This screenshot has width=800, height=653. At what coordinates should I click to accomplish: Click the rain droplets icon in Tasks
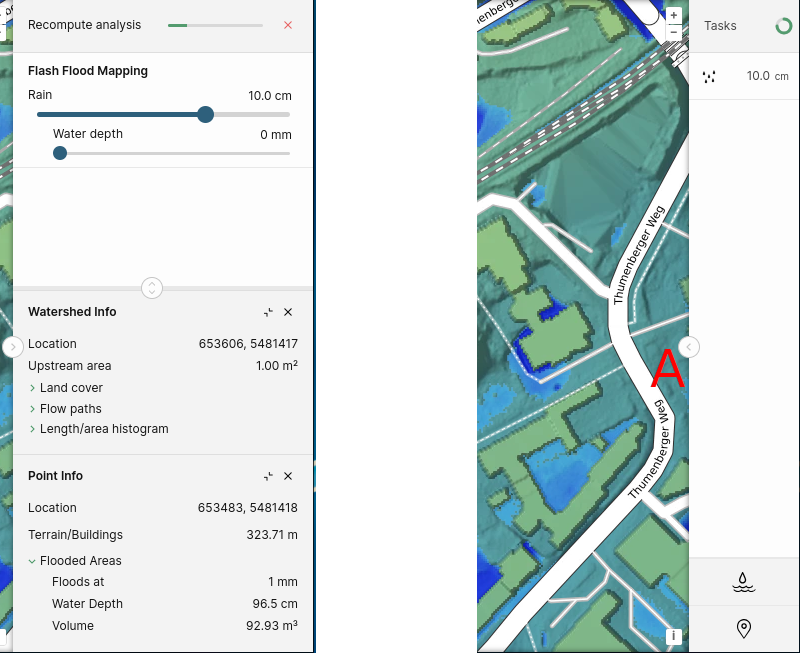(x=709, y=77)
